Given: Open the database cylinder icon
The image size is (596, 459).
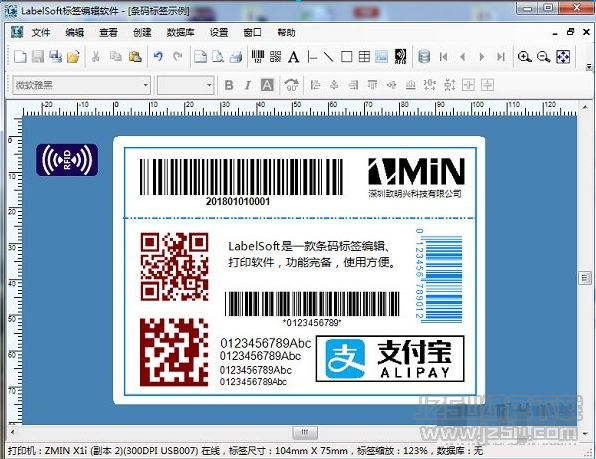Looking at the screenshot, I should click(424, 57).
